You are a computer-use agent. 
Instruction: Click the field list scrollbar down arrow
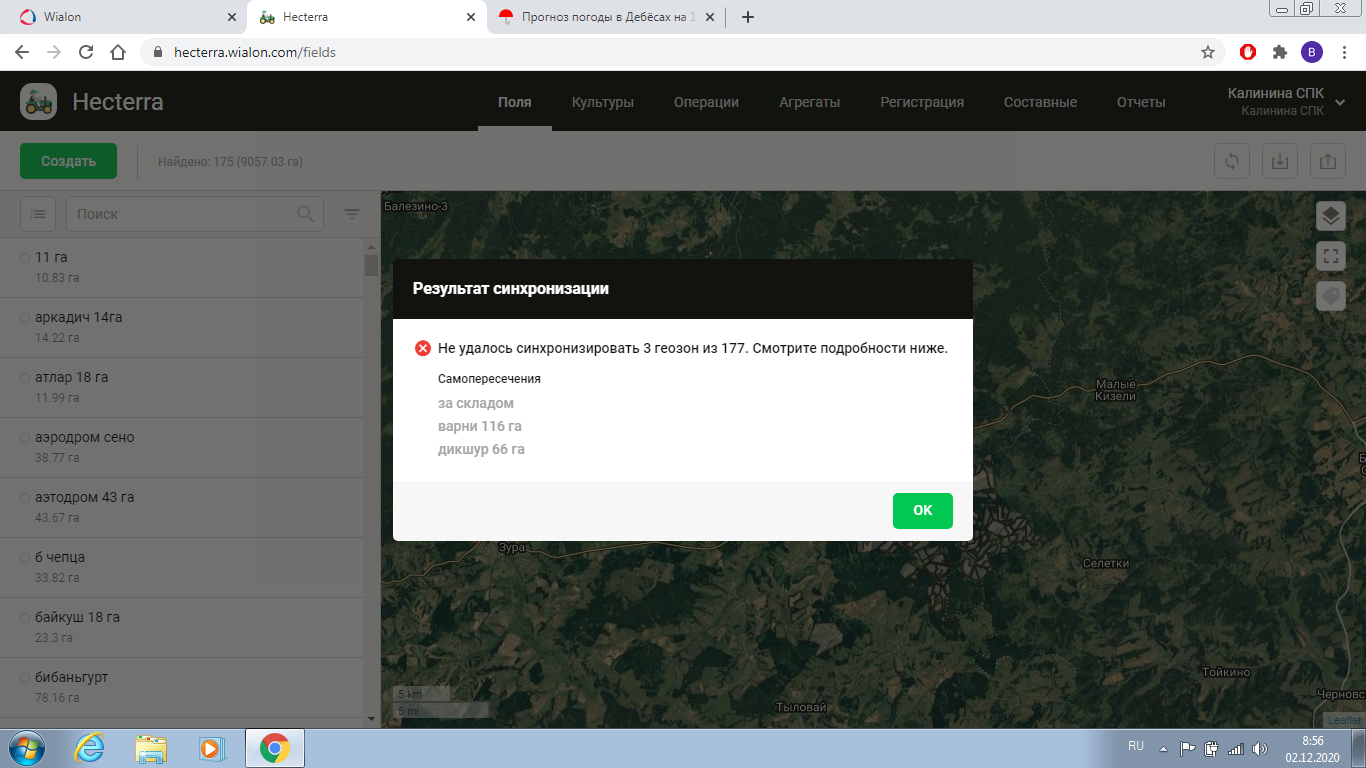371,719
